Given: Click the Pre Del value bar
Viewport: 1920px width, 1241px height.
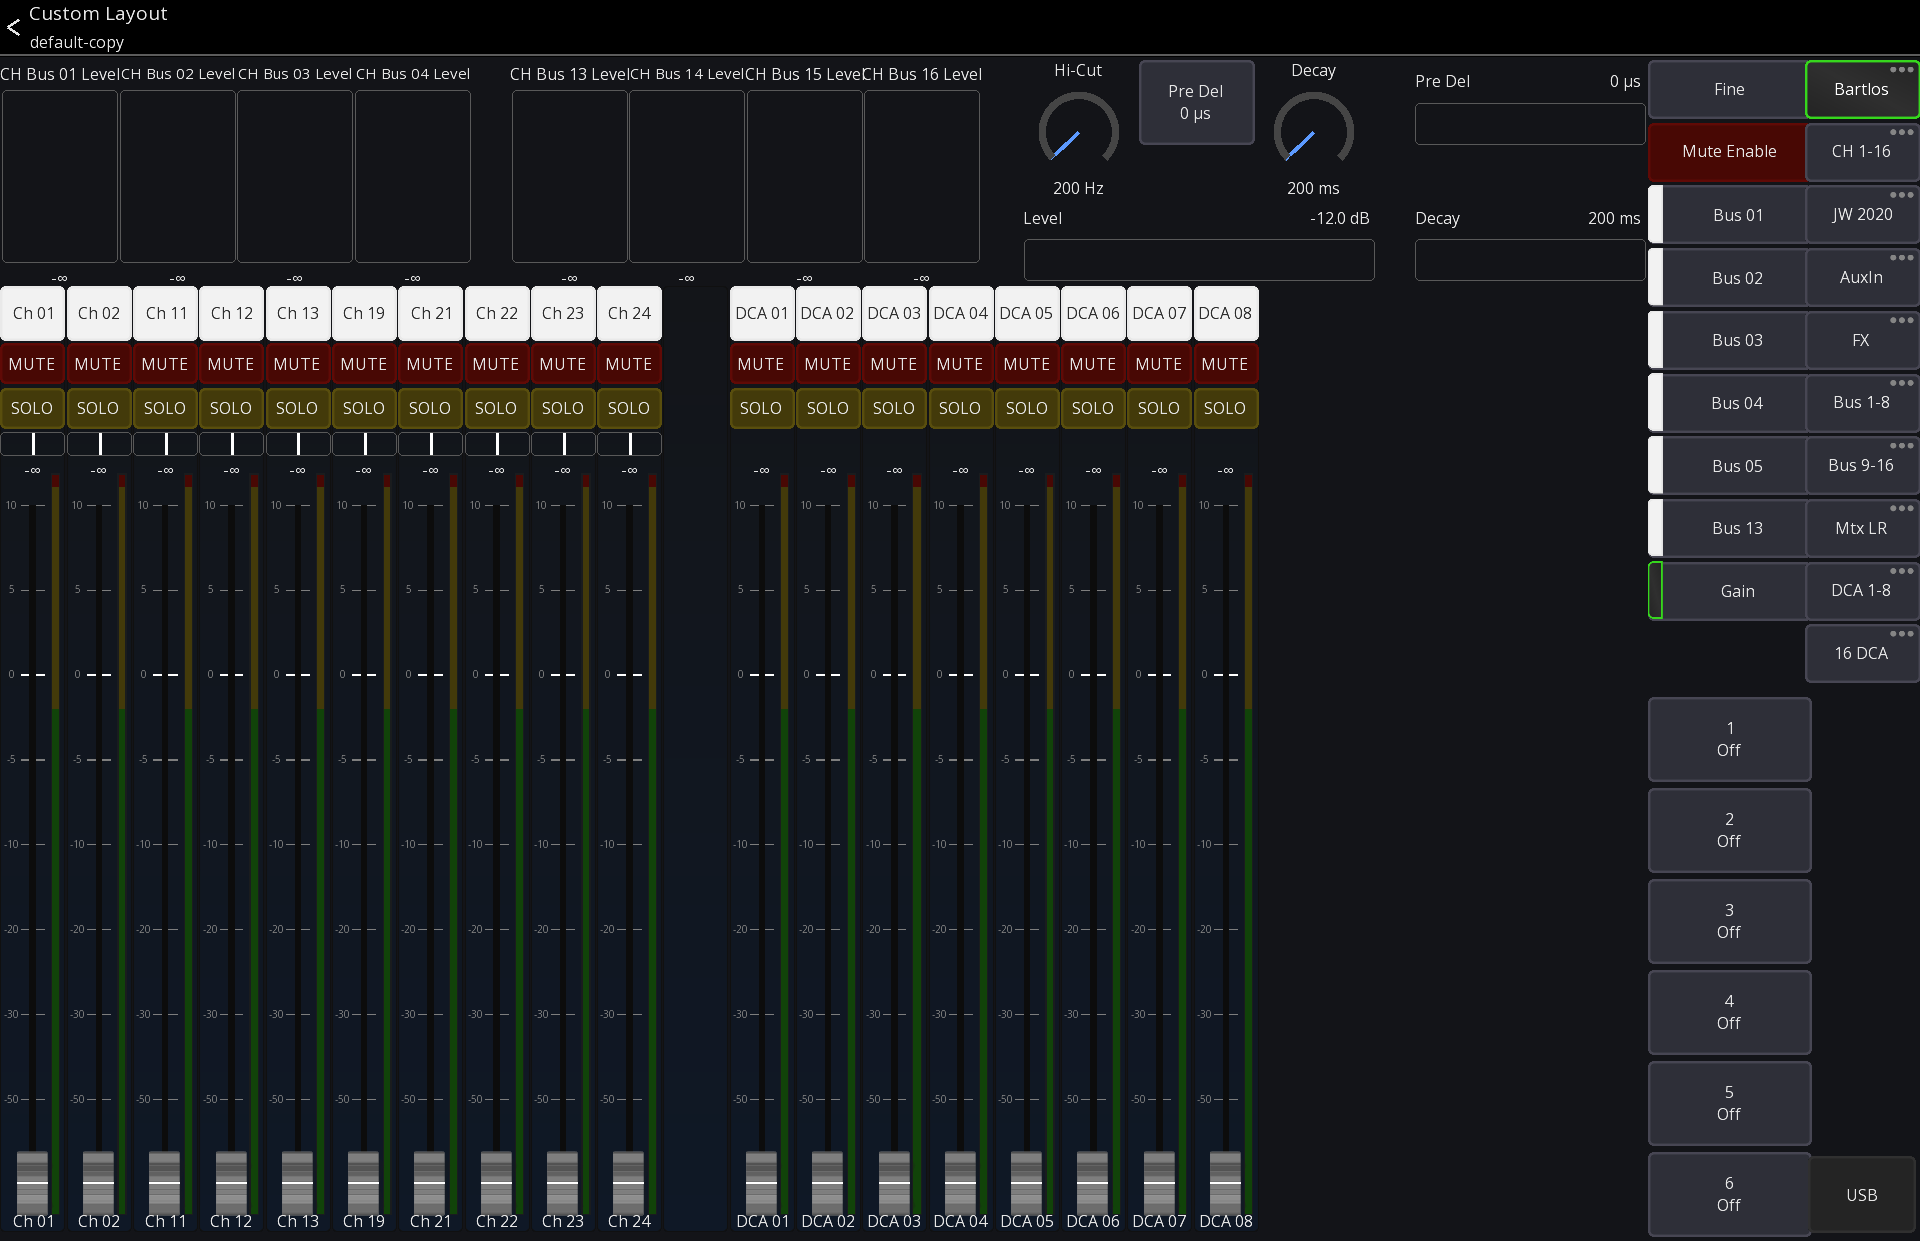Looking at the screenshot, I should (x=1529, y=124).
